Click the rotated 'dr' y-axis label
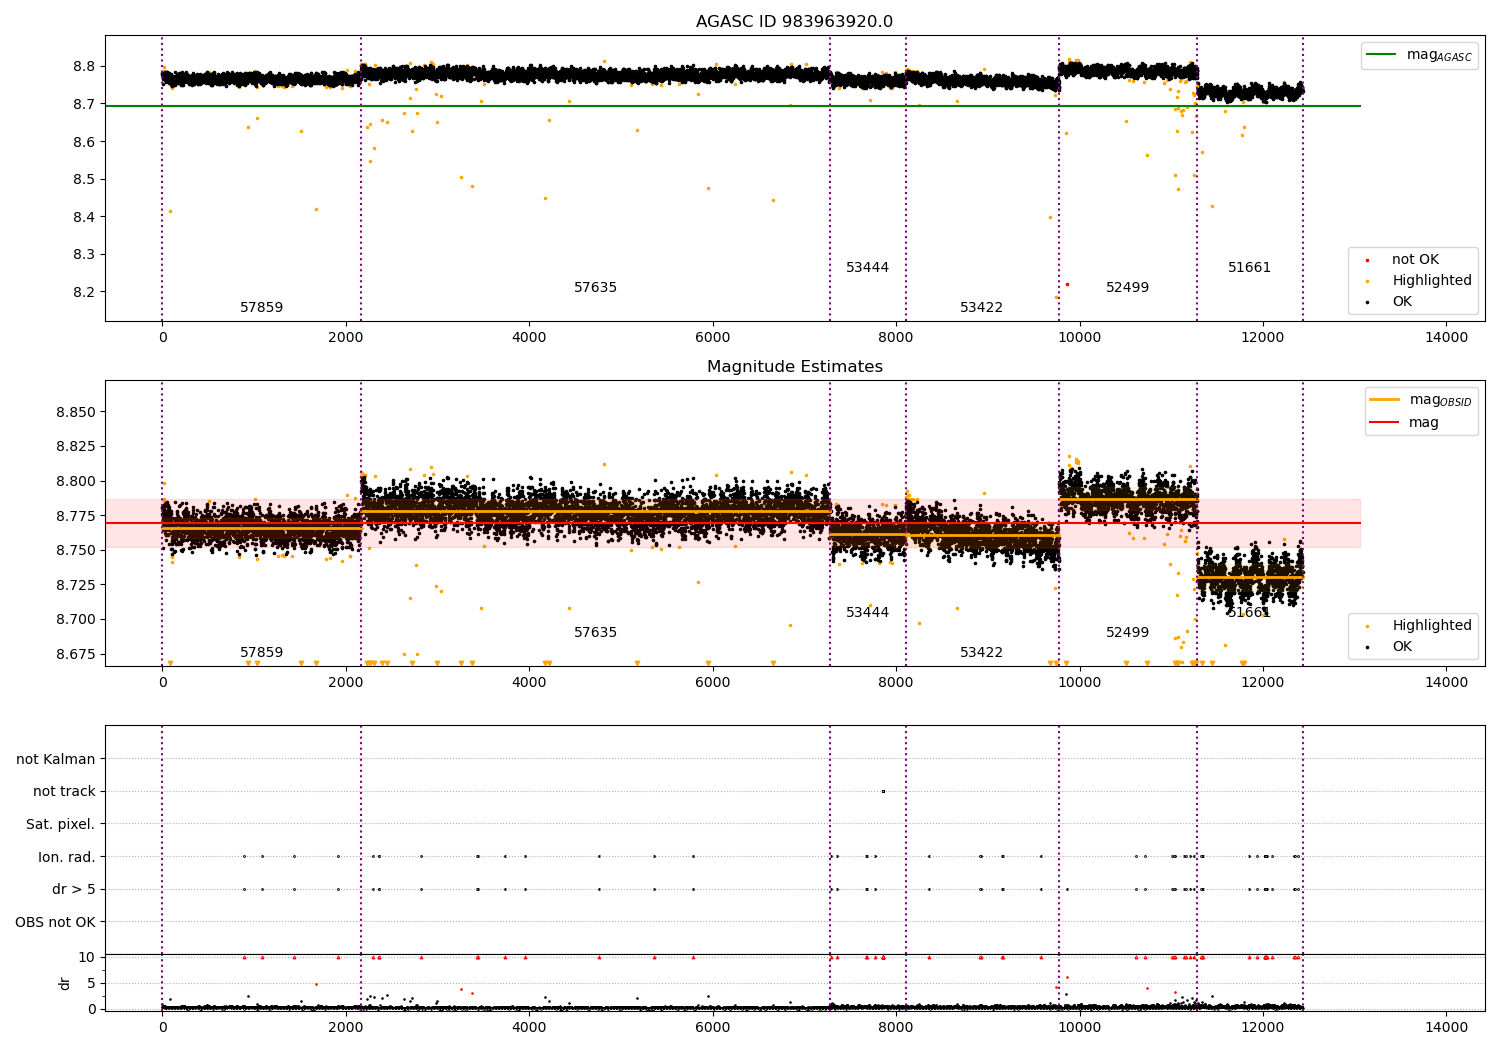The height and width of the screenshot is (1050, 1500). pyautogui.click(x=64, y=983)
